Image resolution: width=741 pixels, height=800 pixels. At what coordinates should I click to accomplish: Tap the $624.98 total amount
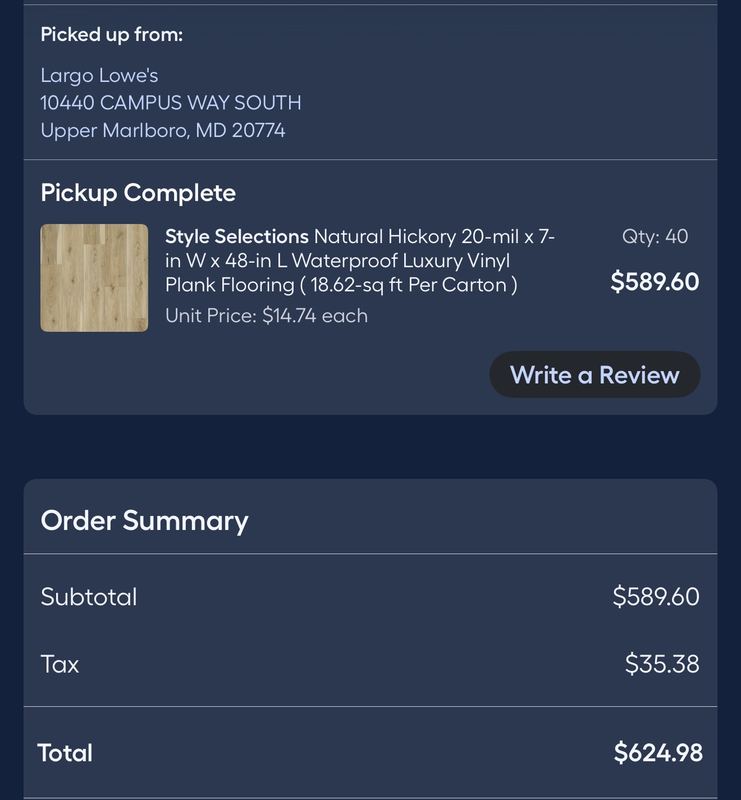pyautogui.click(x=658, y=753)
